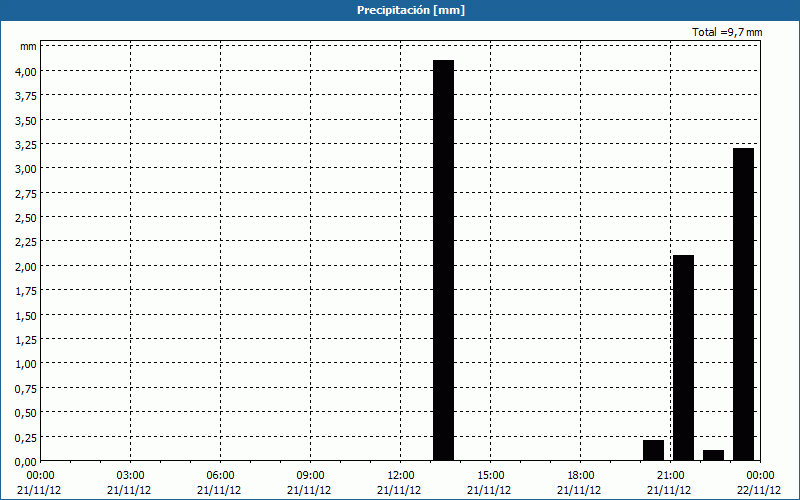
Task: Click the 0,25 y-axis label
Action: tap(26, 437)
